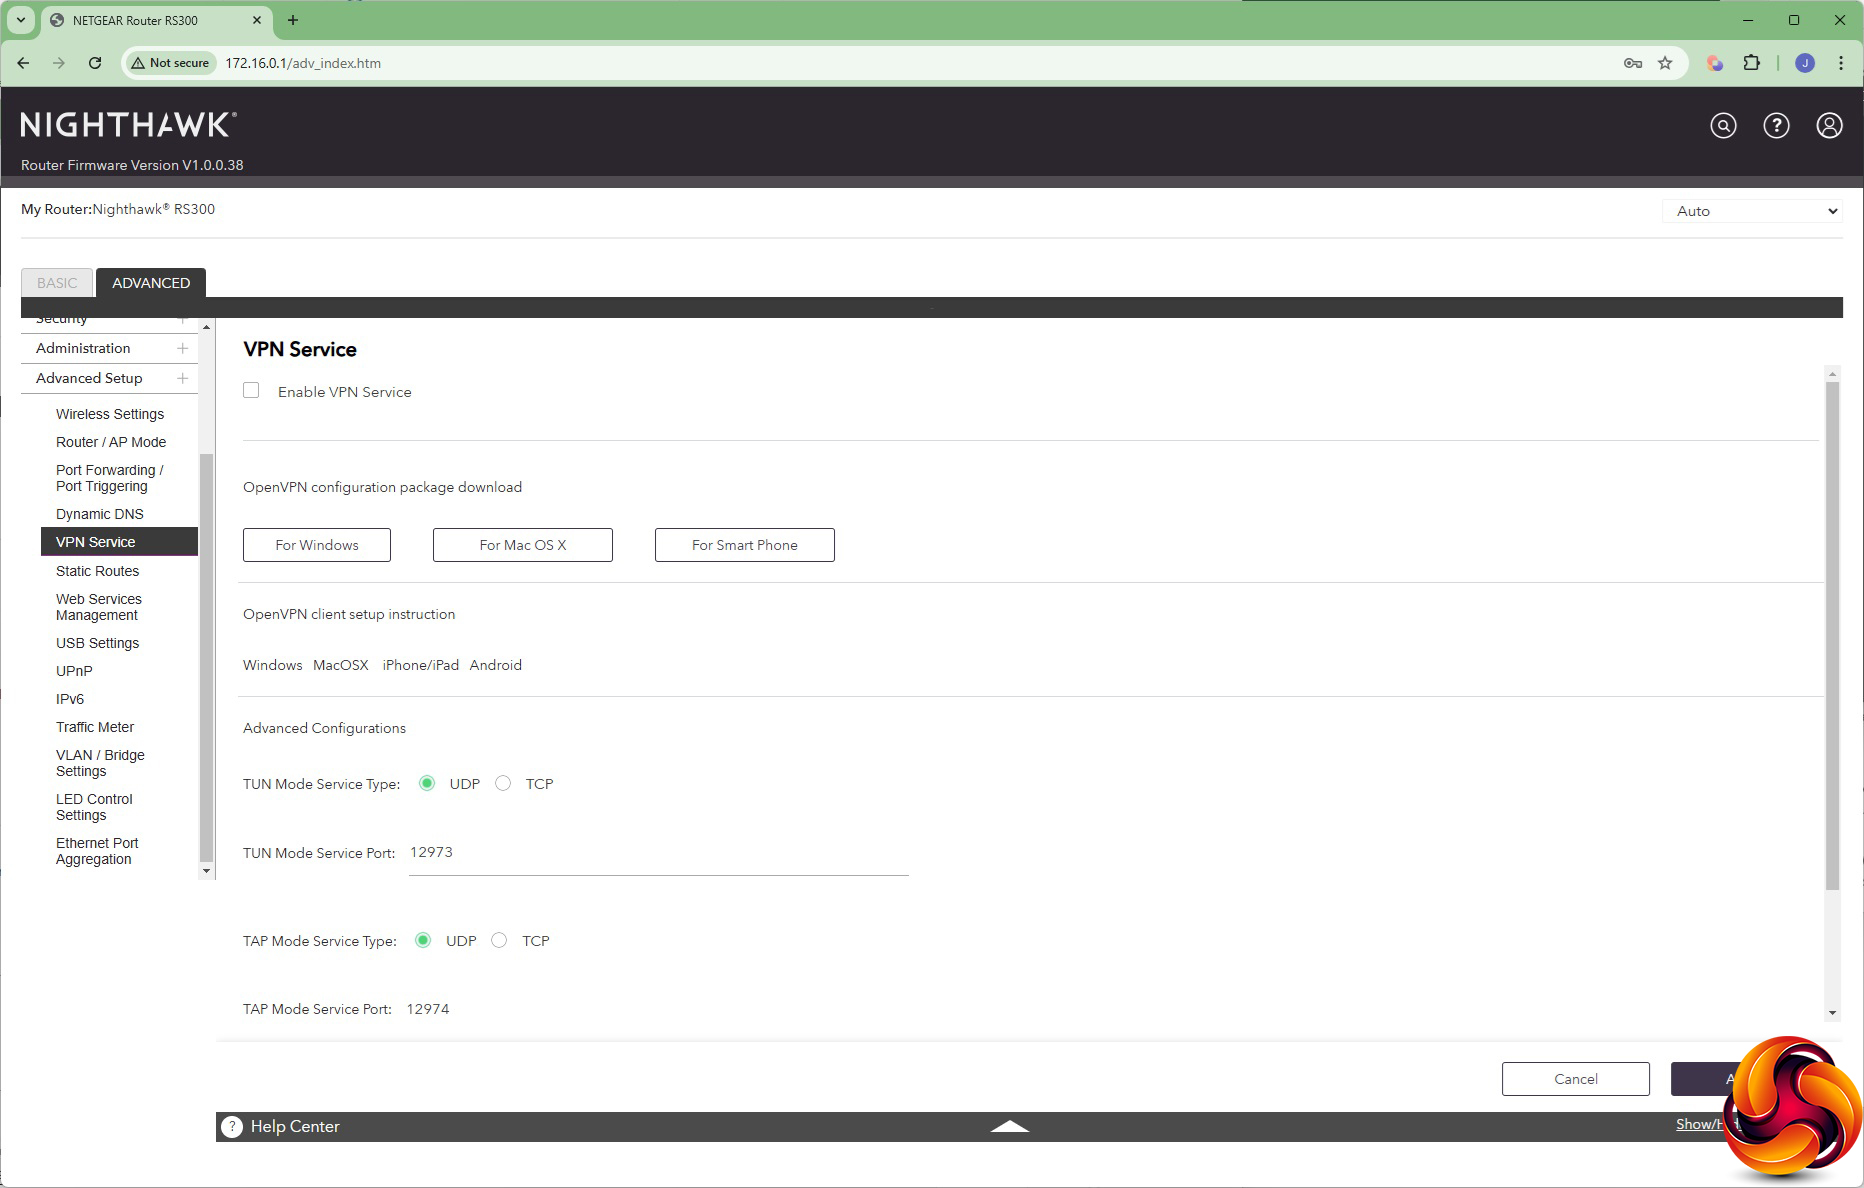This screenshot has height=1188, width=1864.
Task: Click the browser address bar URL
Action: pos(303,63)
